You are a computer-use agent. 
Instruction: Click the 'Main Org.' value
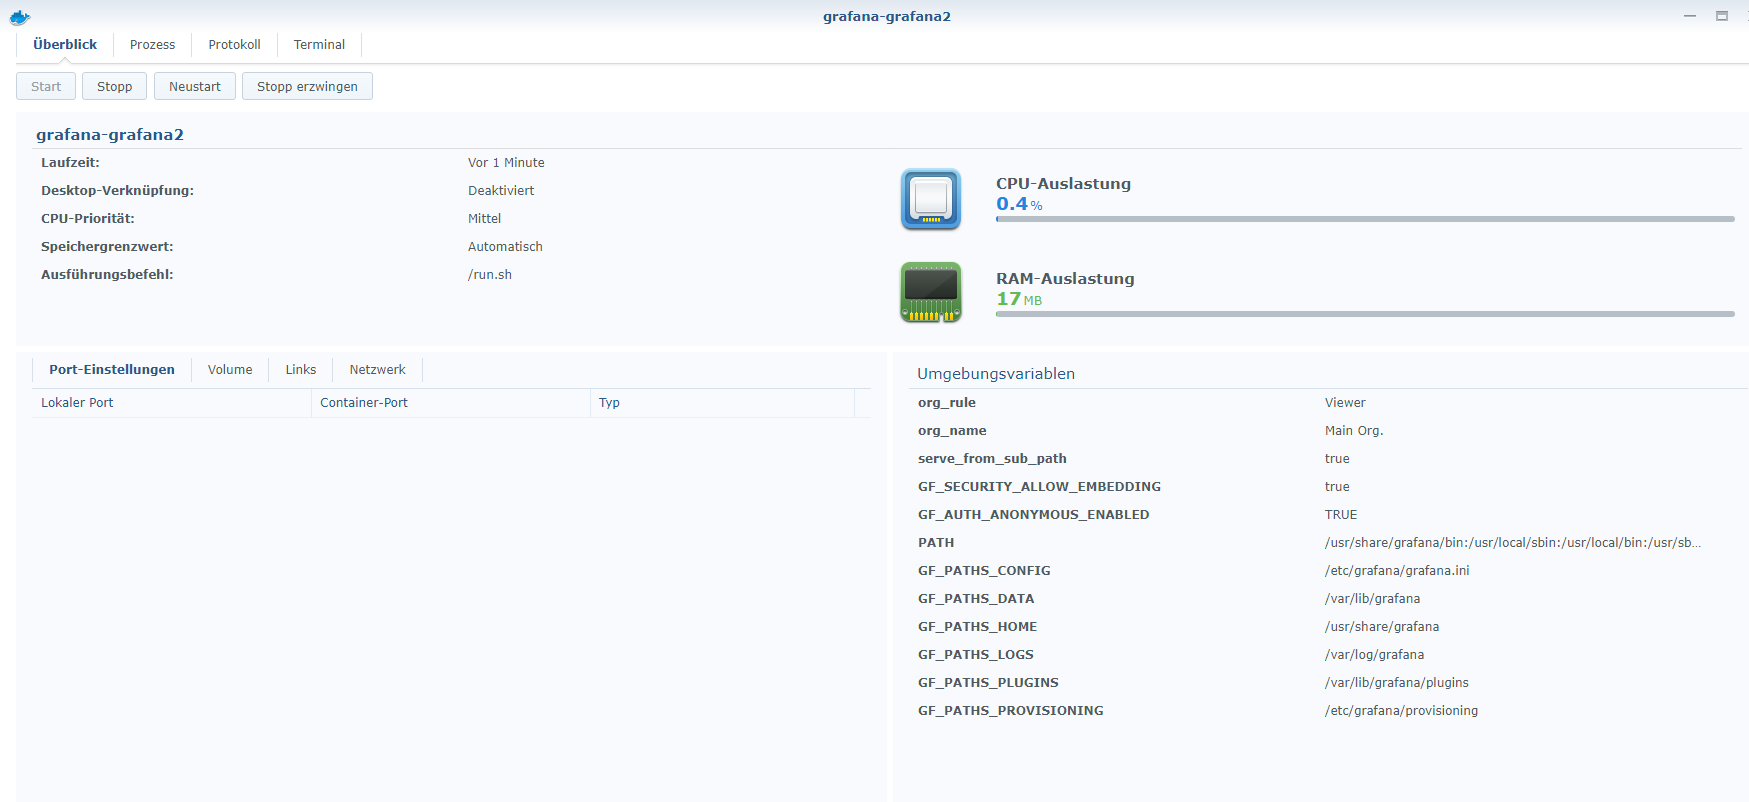pyautogui.click(x=1354, y=430)
